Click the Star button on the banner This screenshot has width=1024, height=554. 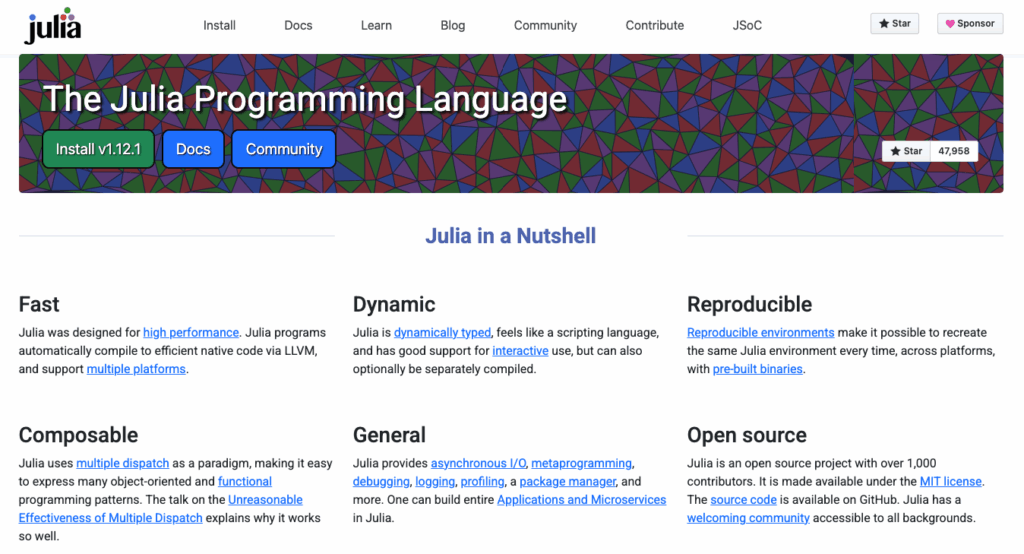(x=906, y=151)
